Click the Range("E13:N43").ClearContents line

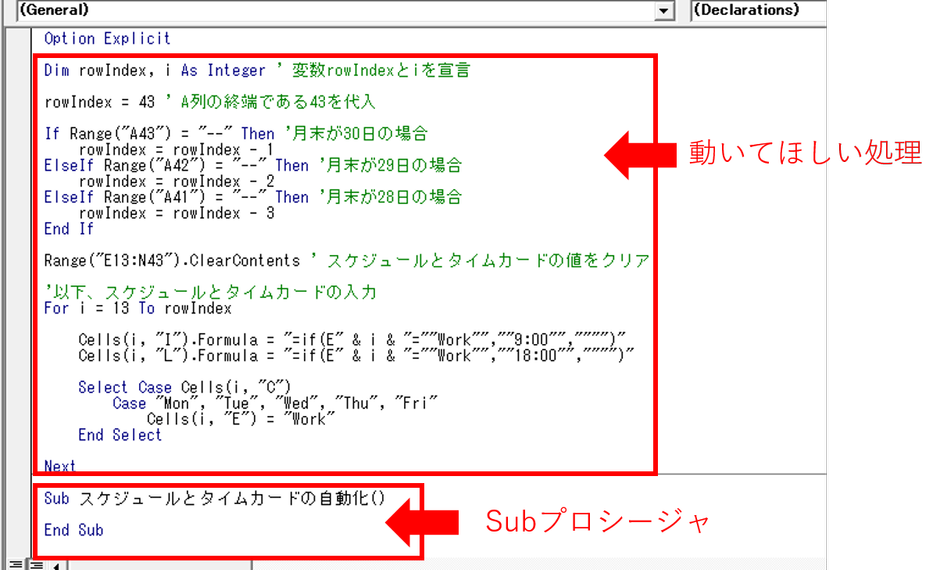pos(347,261)
